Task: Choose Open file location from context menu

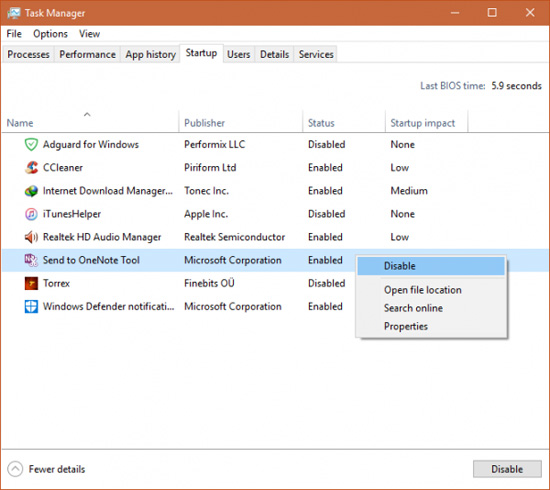Action: click(423, 290)
